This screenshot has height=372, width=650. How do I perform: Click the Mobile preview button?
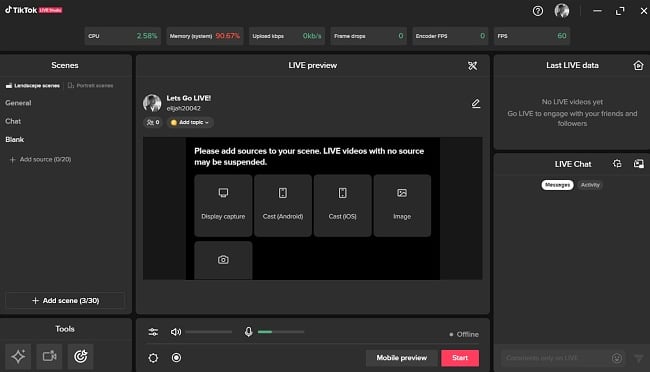tap(402, 358)
